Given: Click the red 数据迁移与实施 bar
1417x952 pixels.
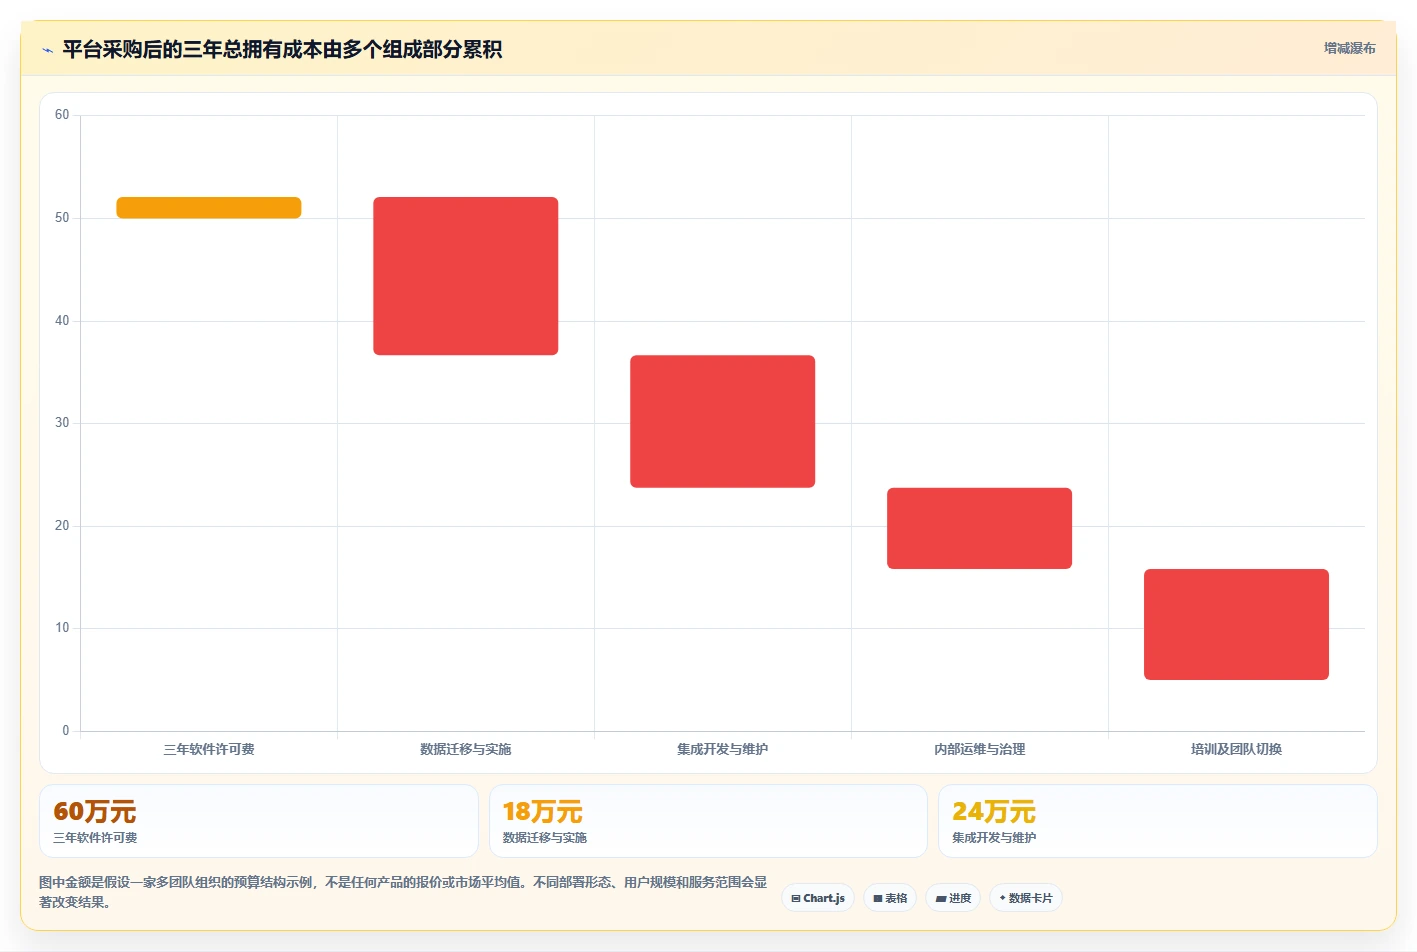Looking at the screenshot, I should [466, 276].
